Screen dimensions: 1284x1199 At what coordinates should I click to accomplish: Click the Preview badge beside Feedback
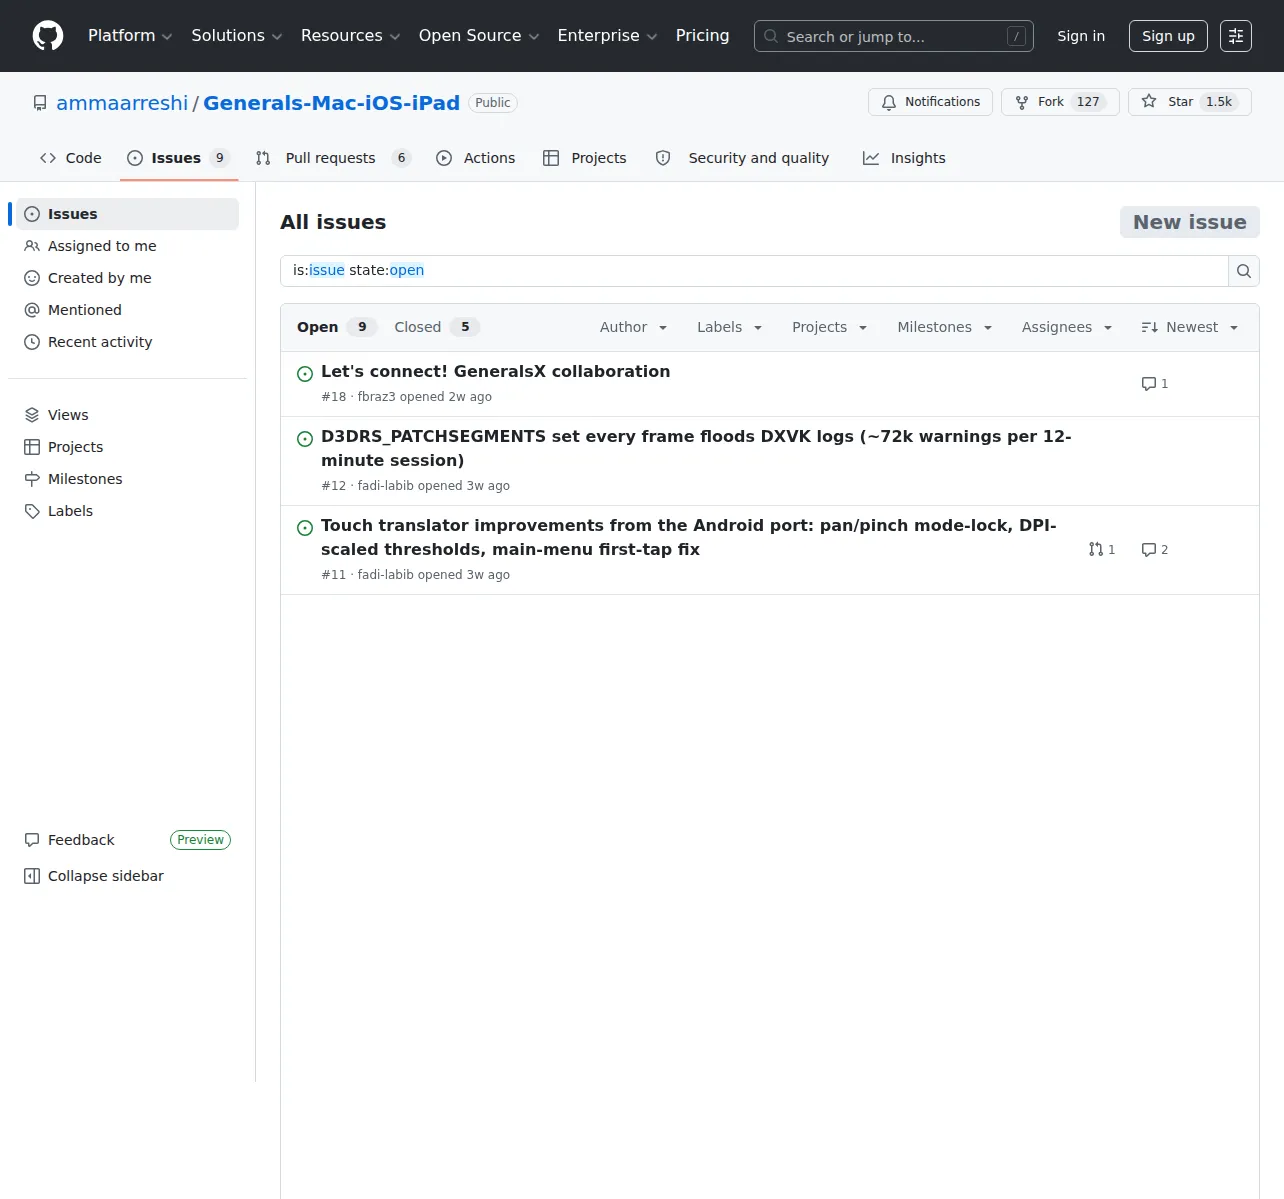pyautogui.click(x=200, y=840)
